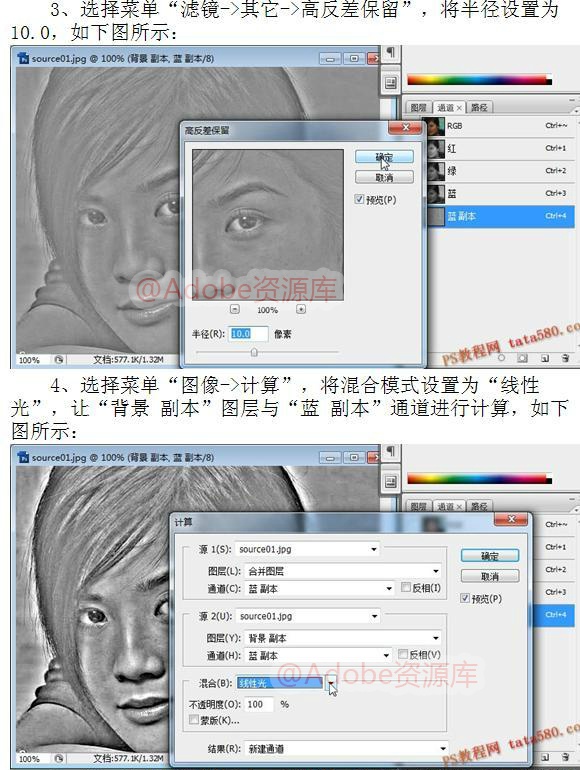The height and width of the screenshot is (770, 580).
Task: Click High Pass dialog preview image
Action: 268,225
